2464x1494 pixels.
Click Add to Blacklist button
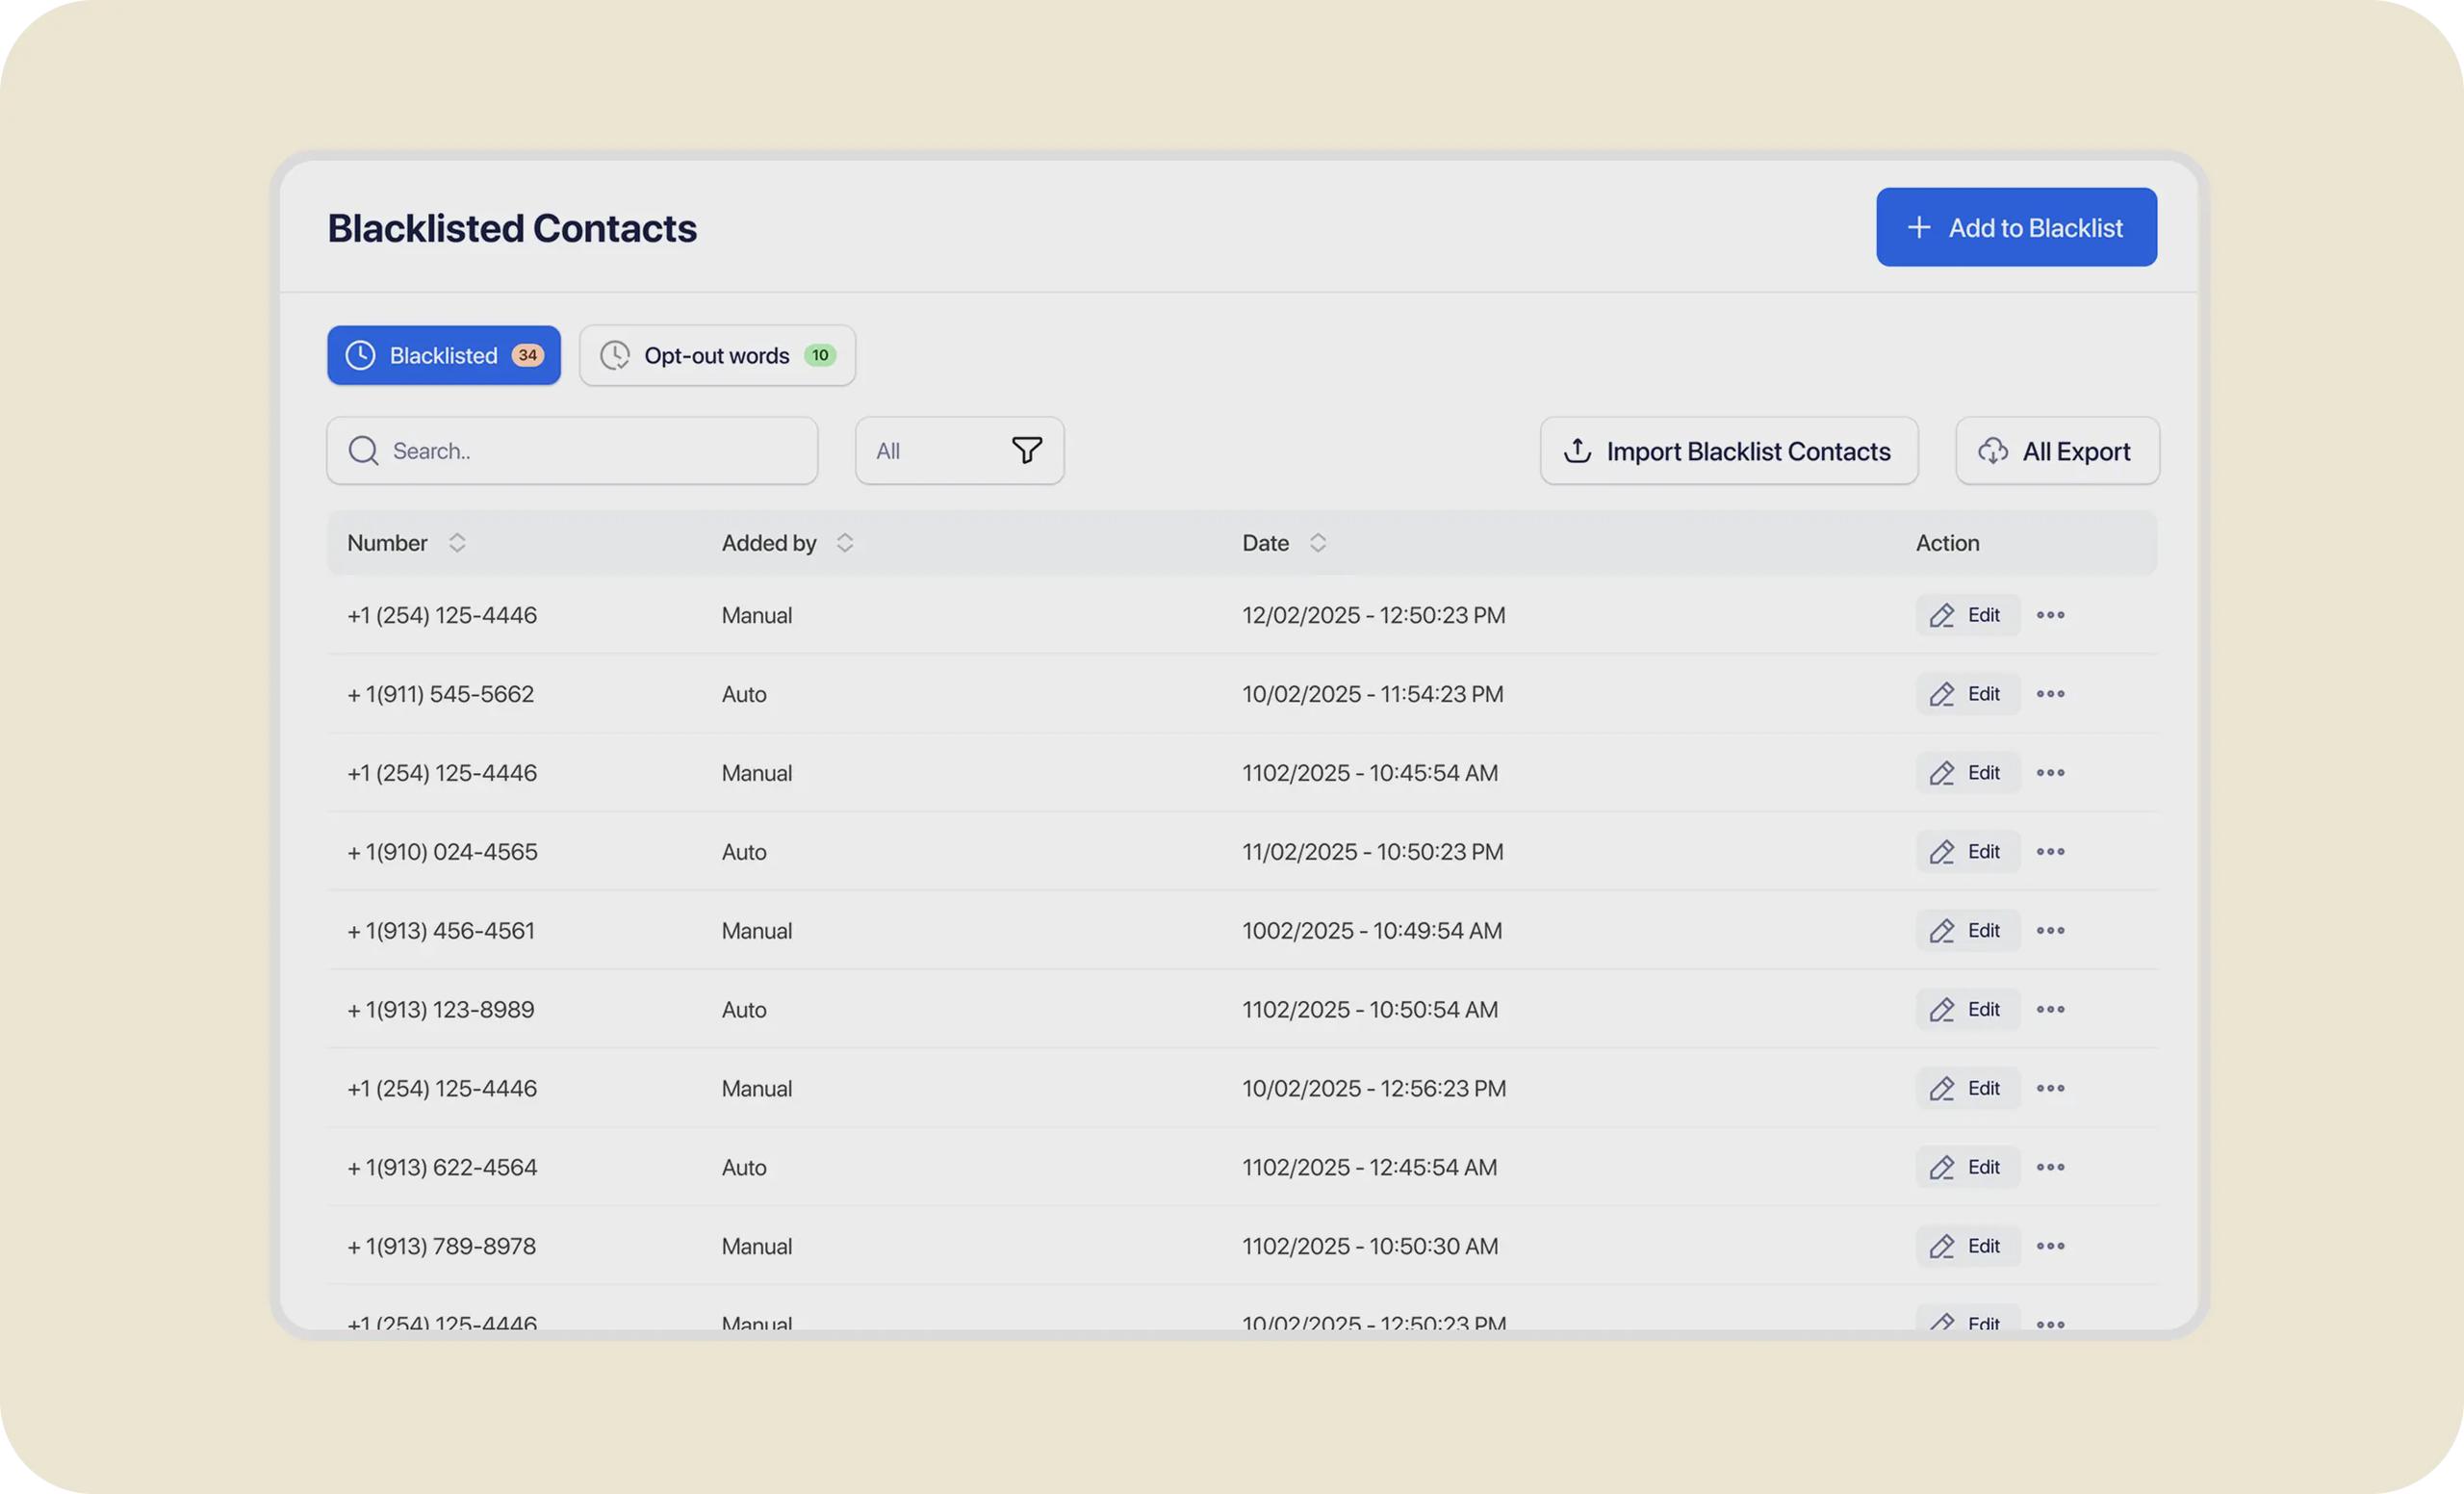coord(2015,228)
